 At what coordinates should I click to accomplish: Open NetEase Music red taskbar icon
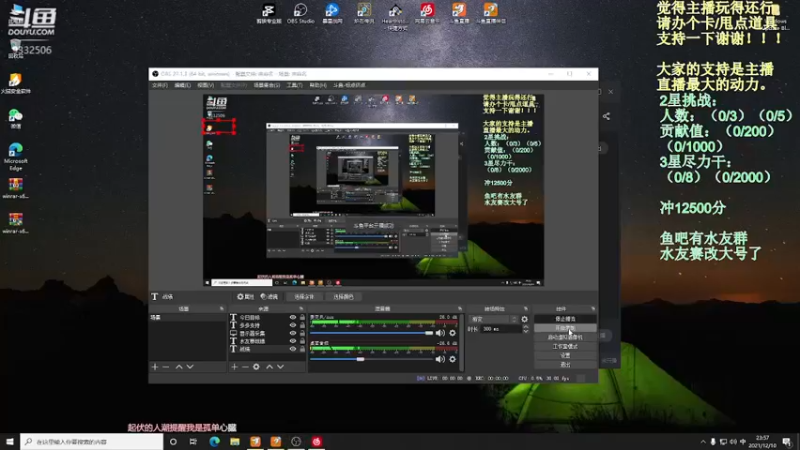pyautogui.click(x=317, y=441)
